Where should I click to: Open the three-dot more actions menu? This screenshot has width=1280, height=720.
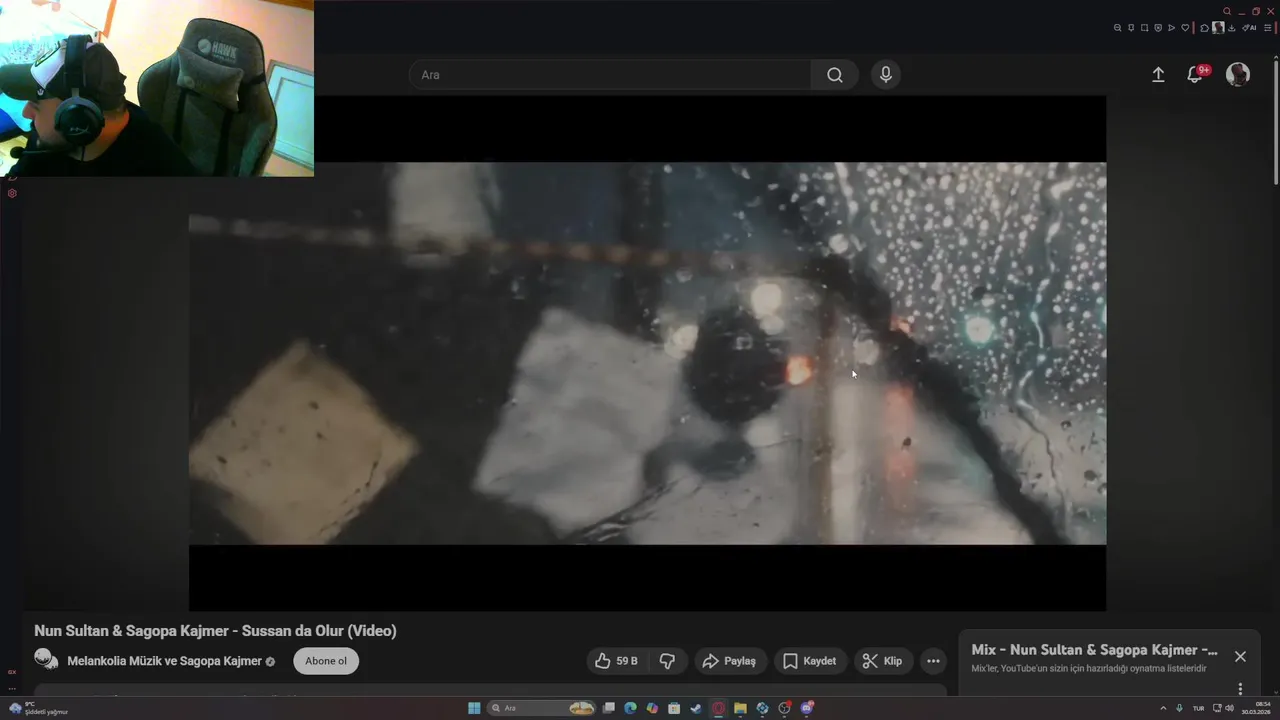933,661
